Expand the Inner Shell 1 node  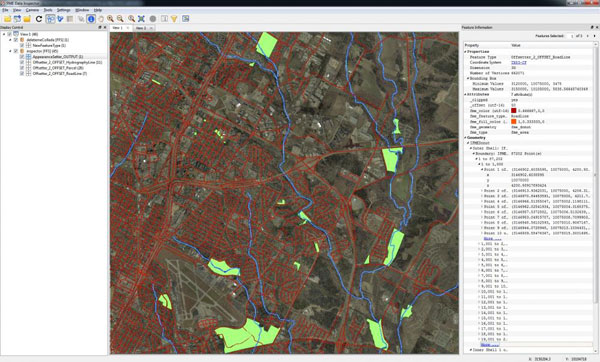coord(471,350)
